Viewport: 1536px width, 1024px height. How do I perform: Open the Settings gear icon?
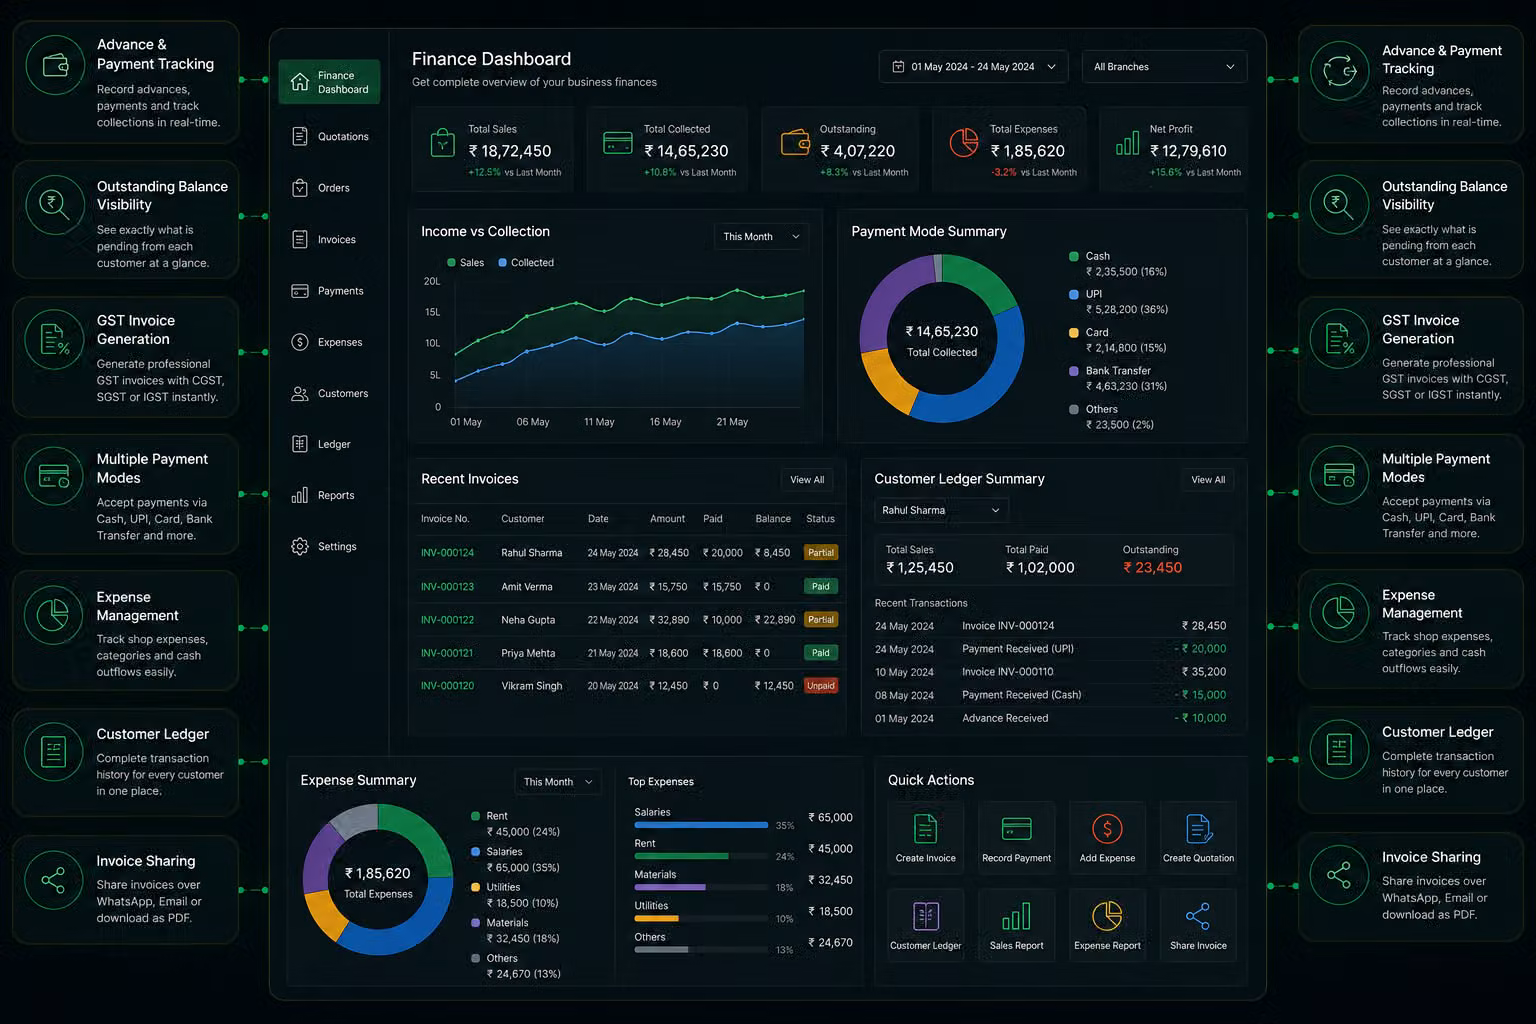click(x=299, y=546)
